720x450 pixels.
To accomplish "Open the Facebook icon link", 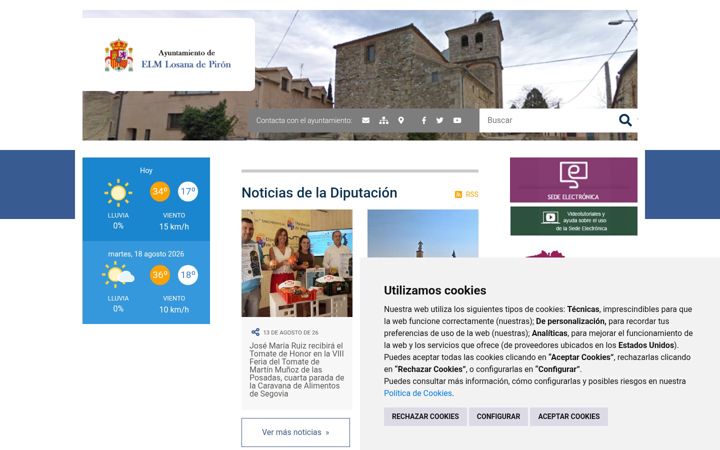I will [x=424, y=120].
